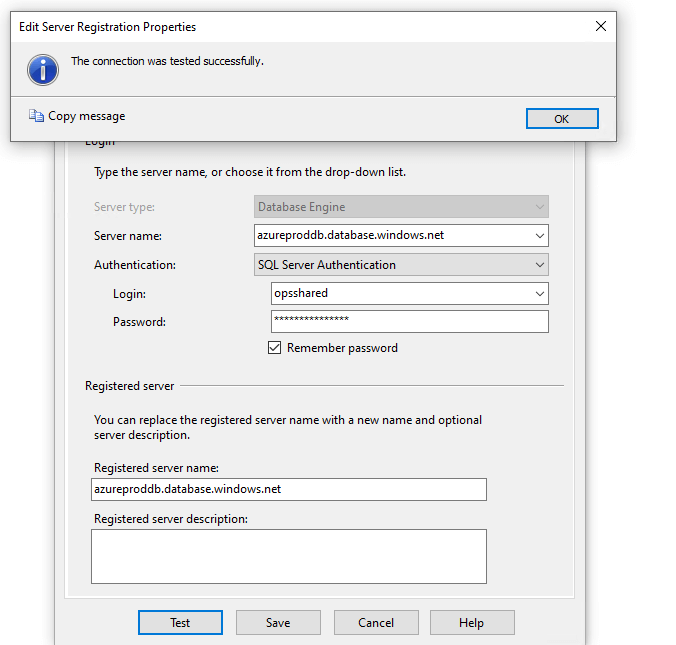Enable the Remember password checkbox
The height and width of the screenshot is (645, 676).
click(274, 348)
